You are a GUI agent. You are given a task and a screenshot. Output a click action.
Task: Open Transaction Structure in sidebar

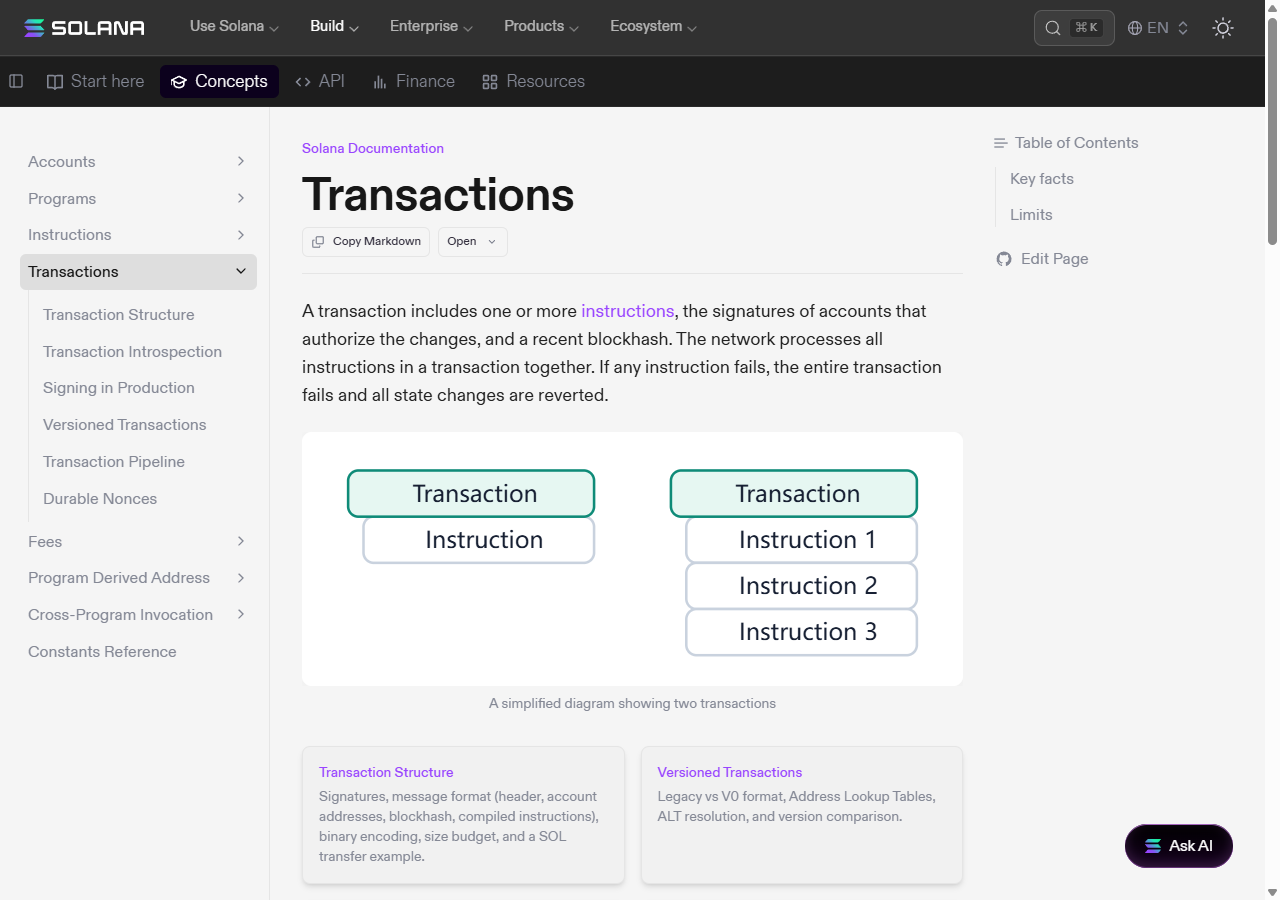pos(119,315)
